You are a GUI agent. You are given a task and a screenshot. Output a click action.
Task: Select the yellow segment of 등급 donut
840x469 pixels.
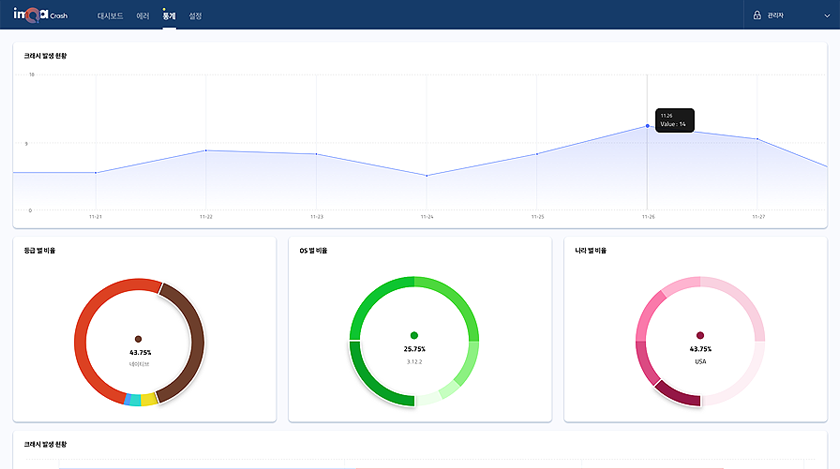[149, 399]
